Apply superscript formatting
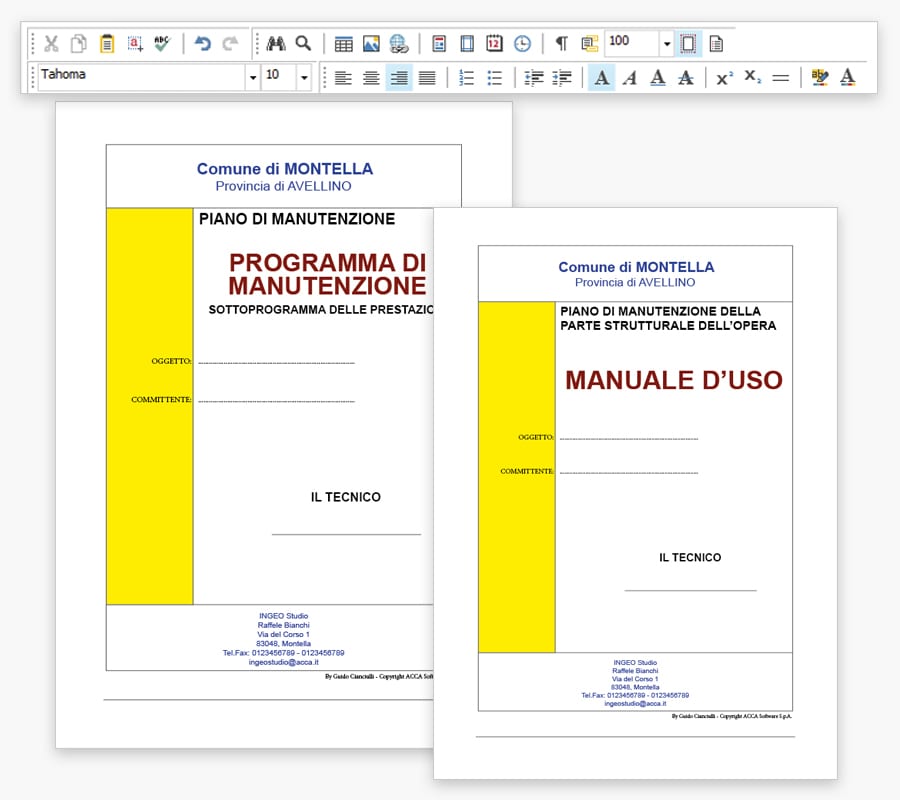Image resolution: width=900 pixels, height=800 pixels. 724,78
